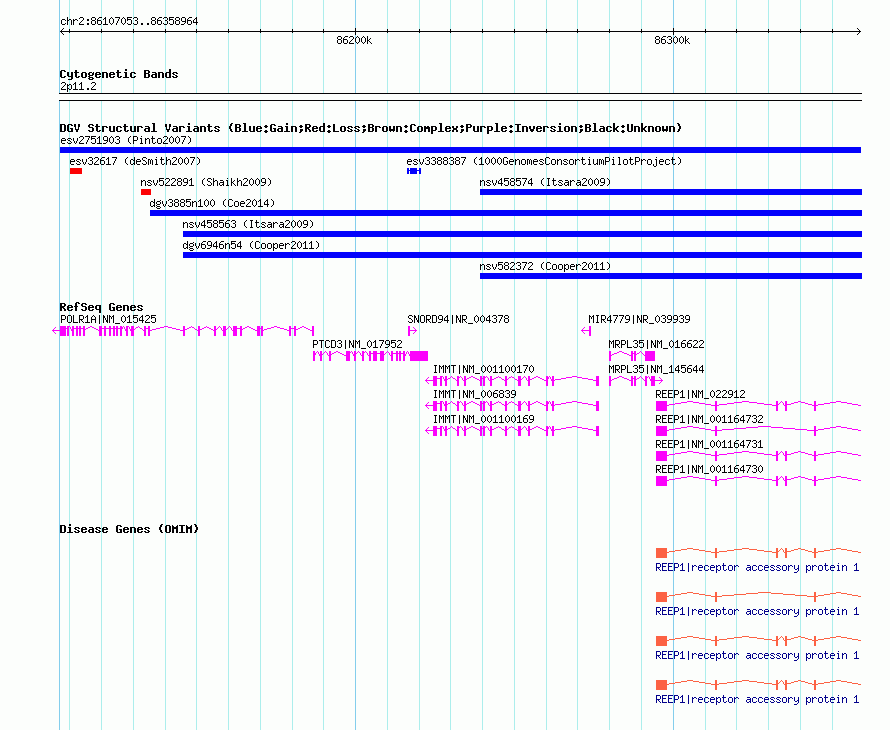890x730 pixels.
Task: Open the dgv3885n100 (Coe2014) label
Action: pyautogui.click(x=212, y=203)
